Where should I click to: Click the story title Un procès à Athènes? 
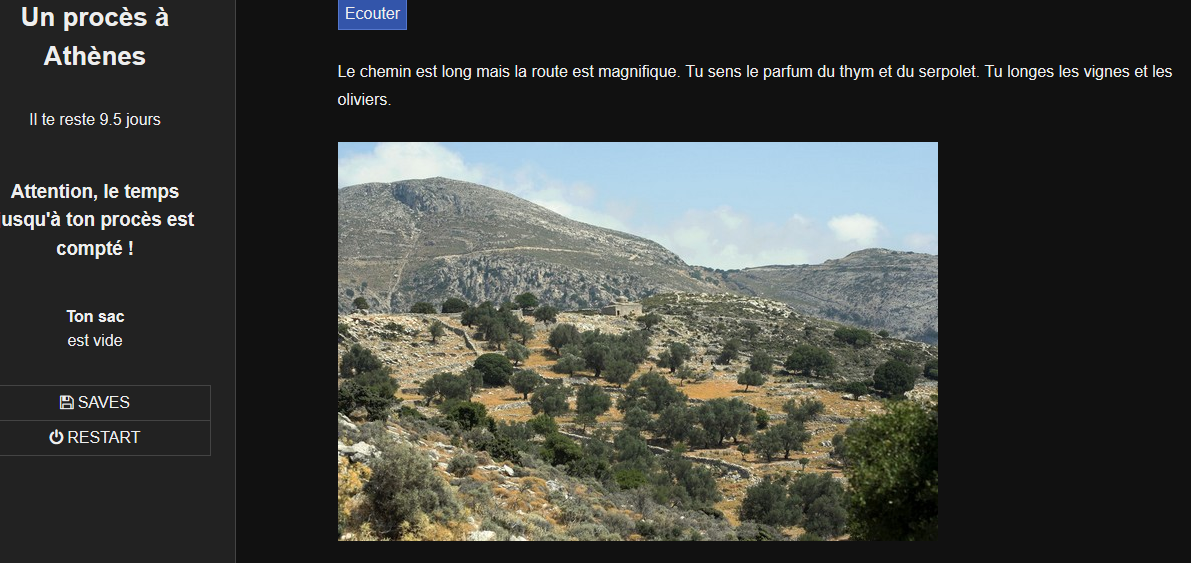click(x=95, y=36)
